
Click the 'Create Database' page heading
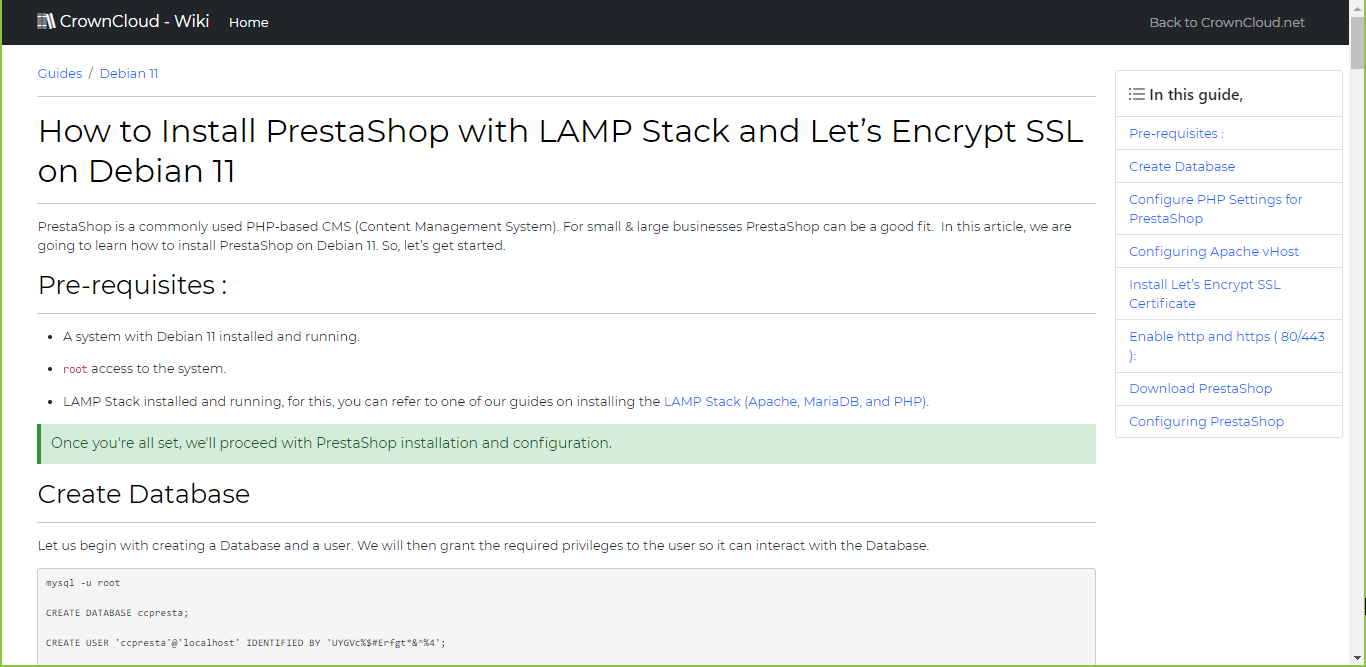(x=143, y=493)
